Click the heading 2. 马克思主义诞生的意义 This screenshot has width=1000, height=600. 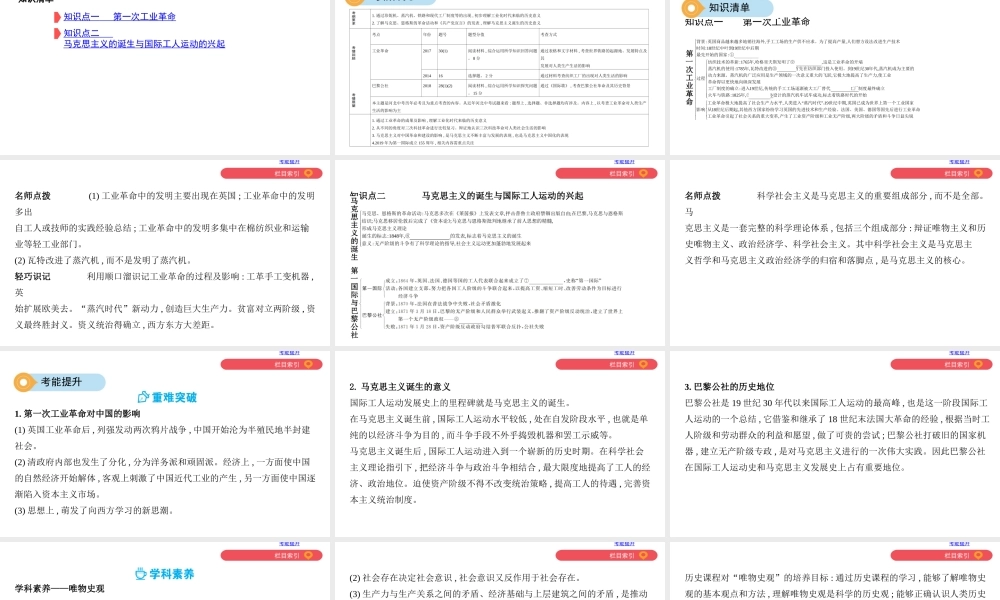point(400,387)
